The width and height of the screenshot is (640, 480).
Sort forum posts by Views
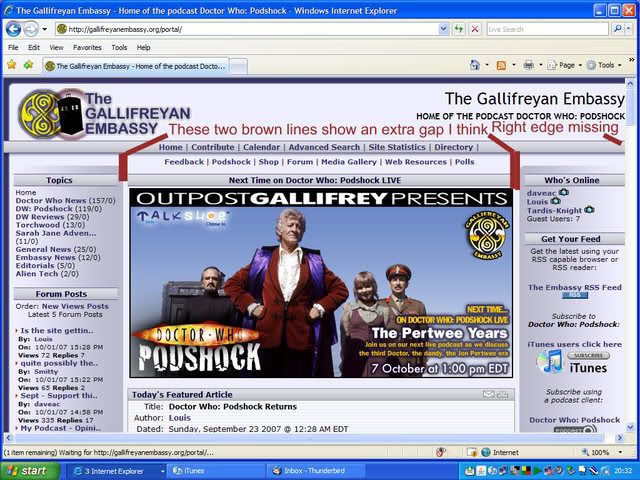pos(72,306)
